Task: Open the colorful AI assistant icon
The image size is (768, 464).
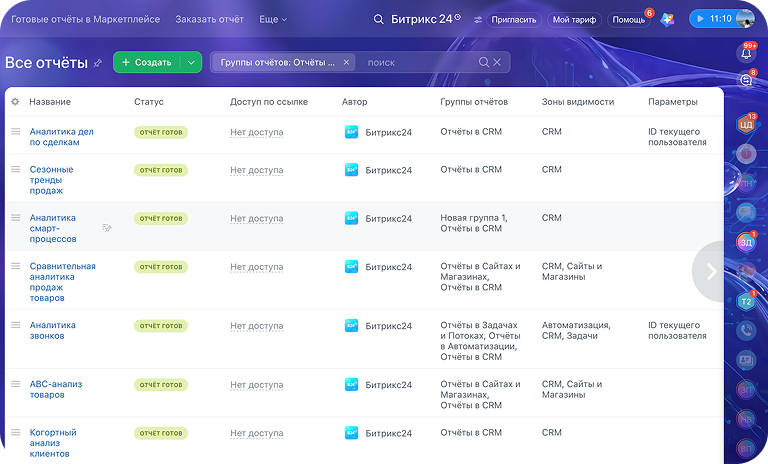Action: coord(667,20)
